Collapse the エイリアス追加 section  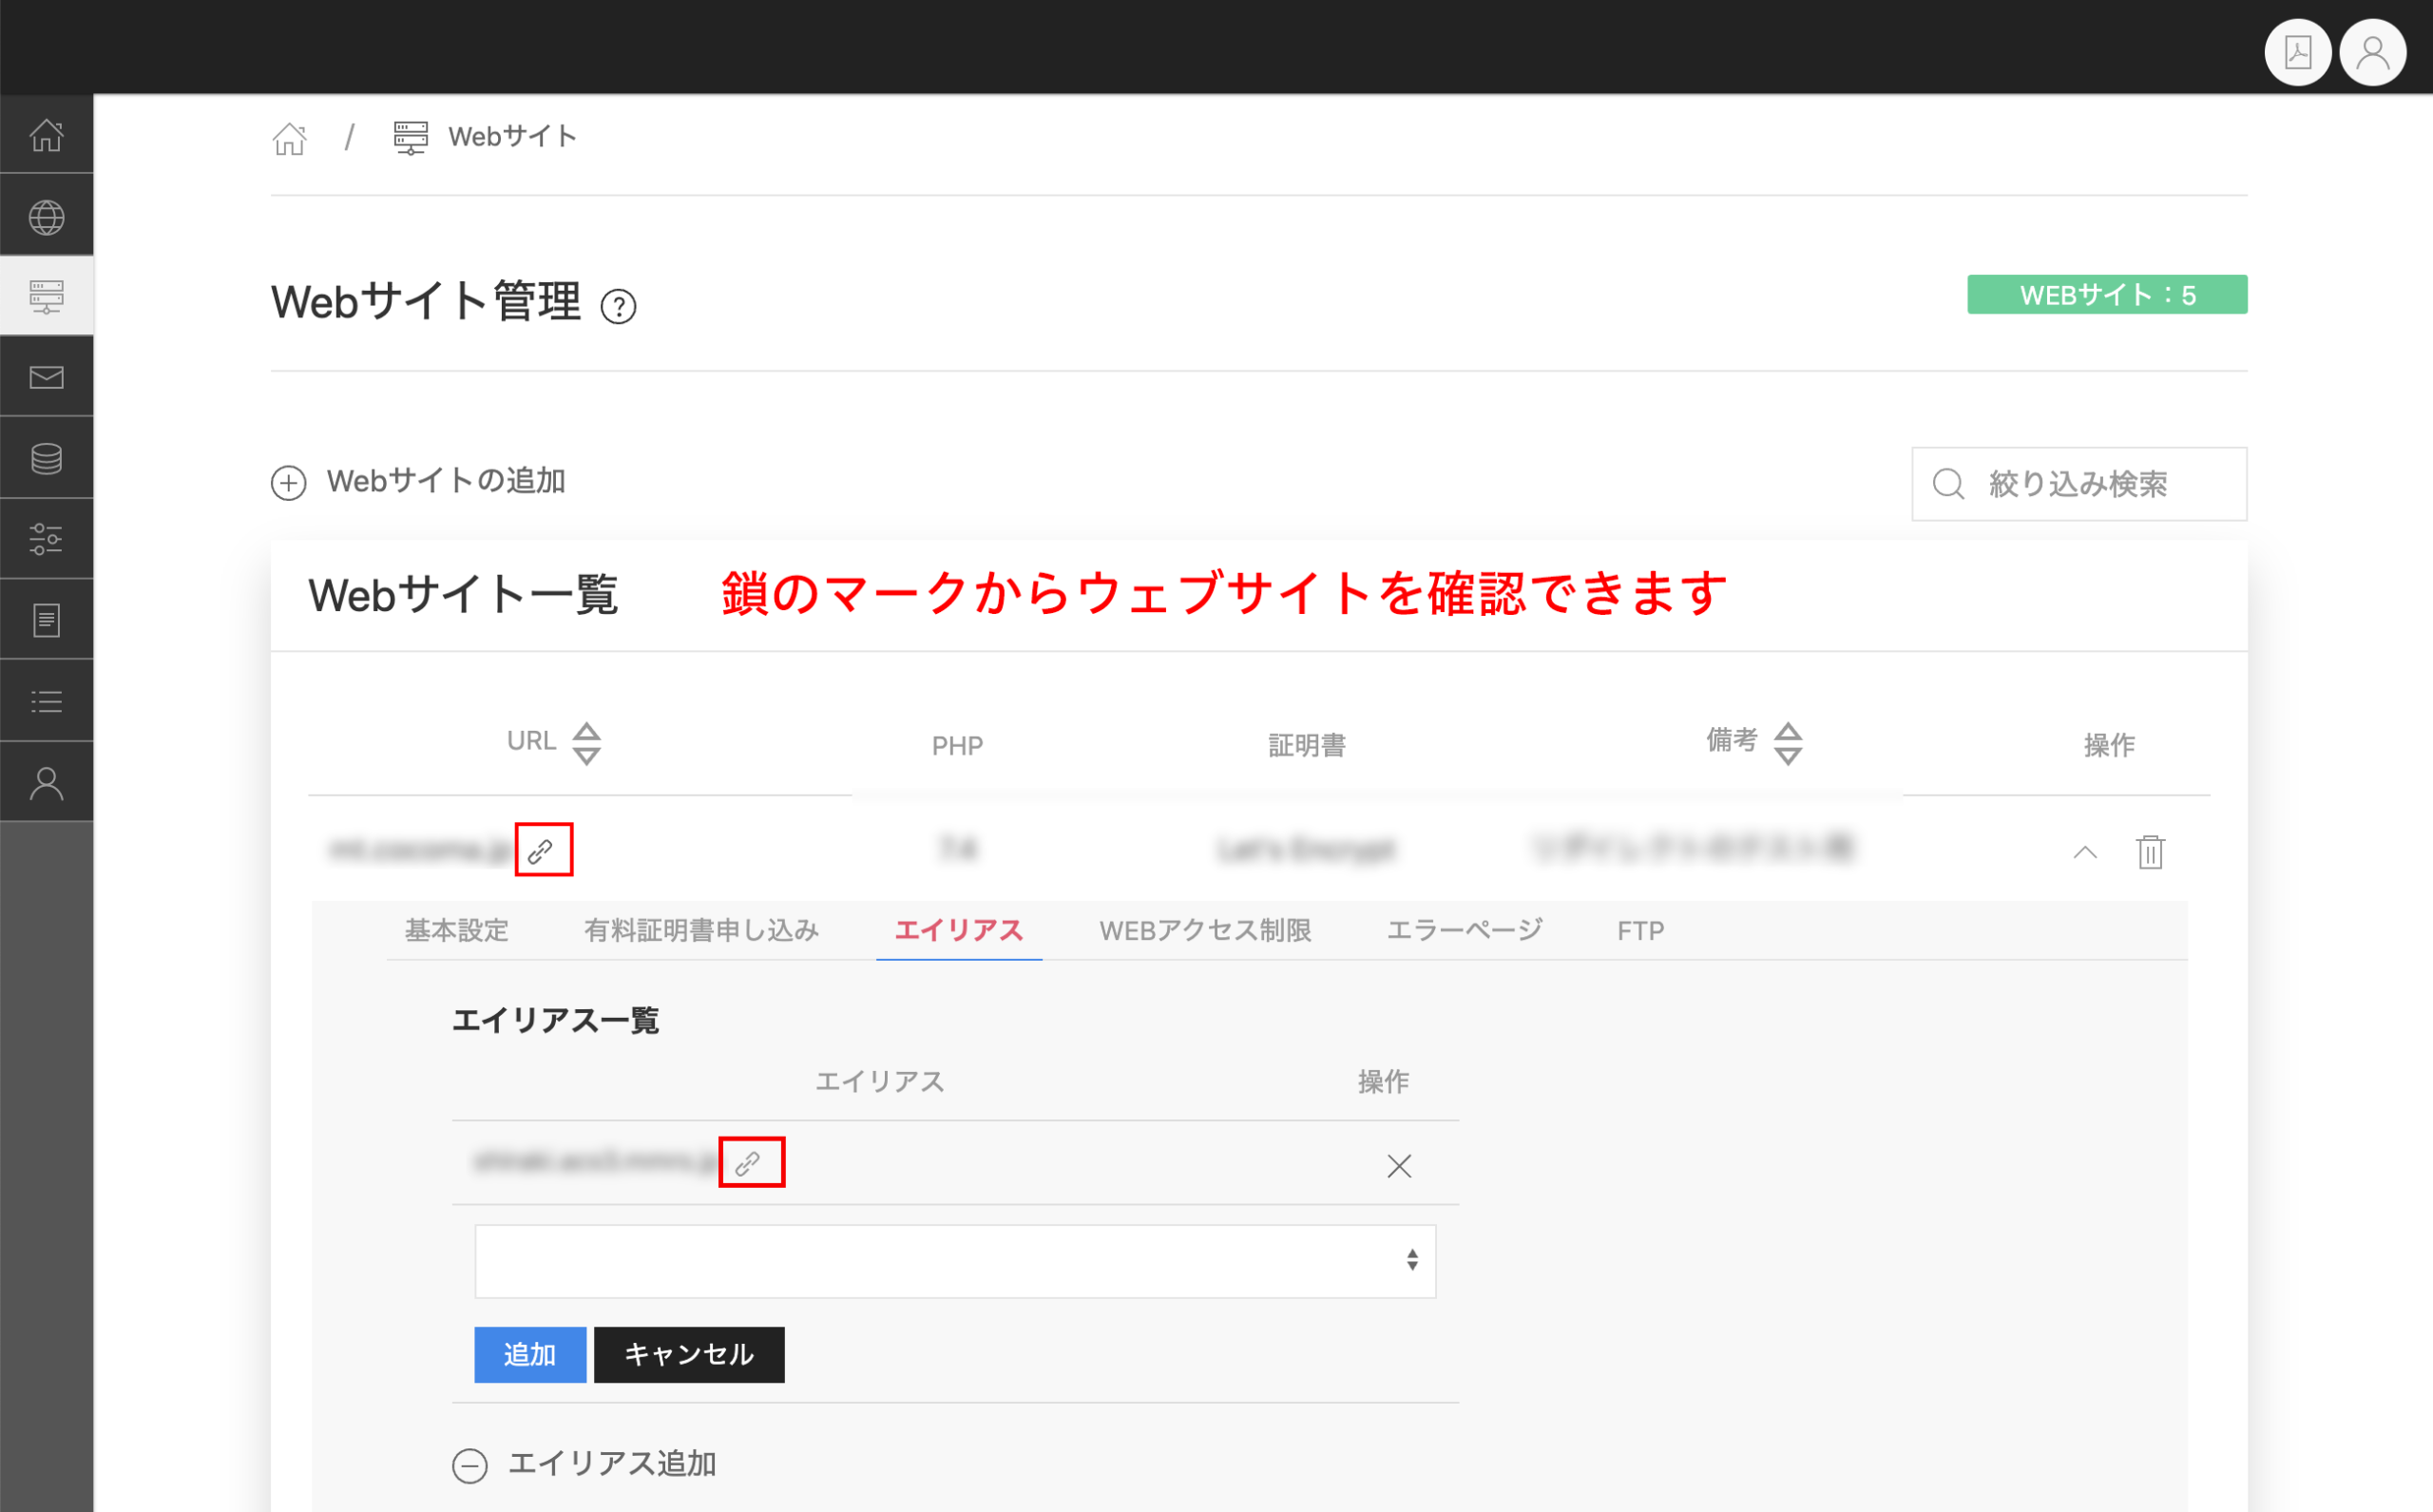[x=584, y=1464]
